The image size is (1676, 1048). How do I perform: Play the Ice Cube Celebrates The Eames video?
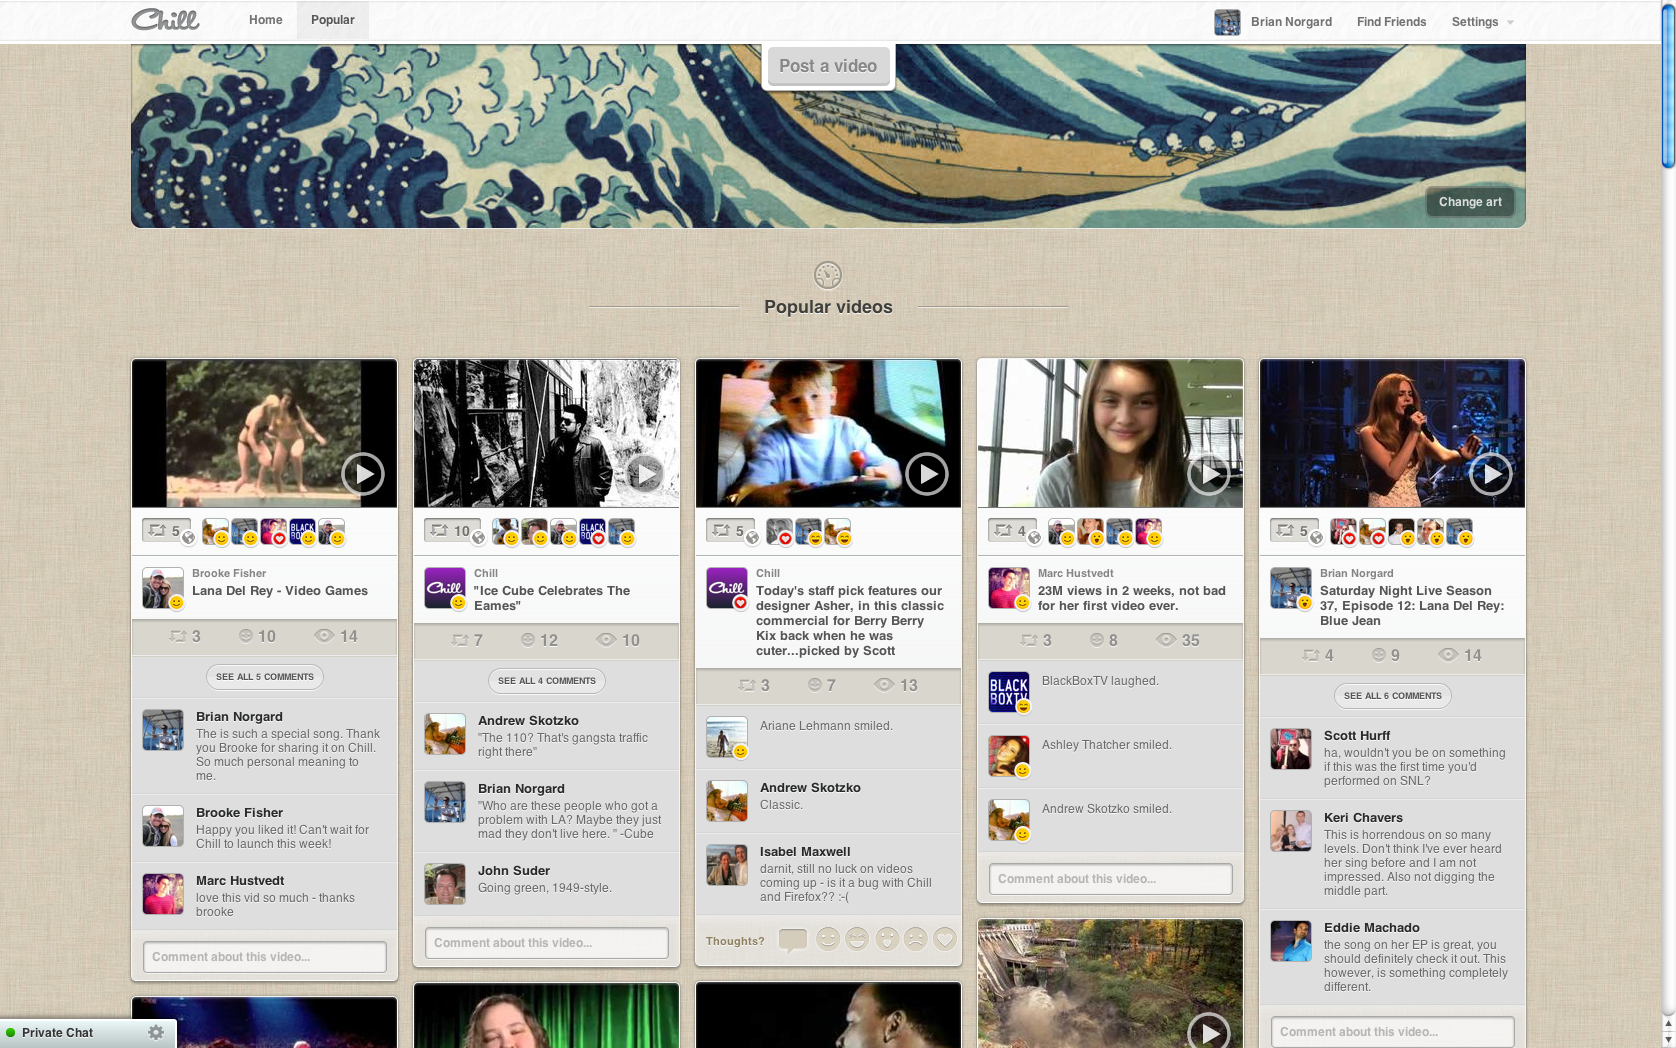tap(645, 474)
